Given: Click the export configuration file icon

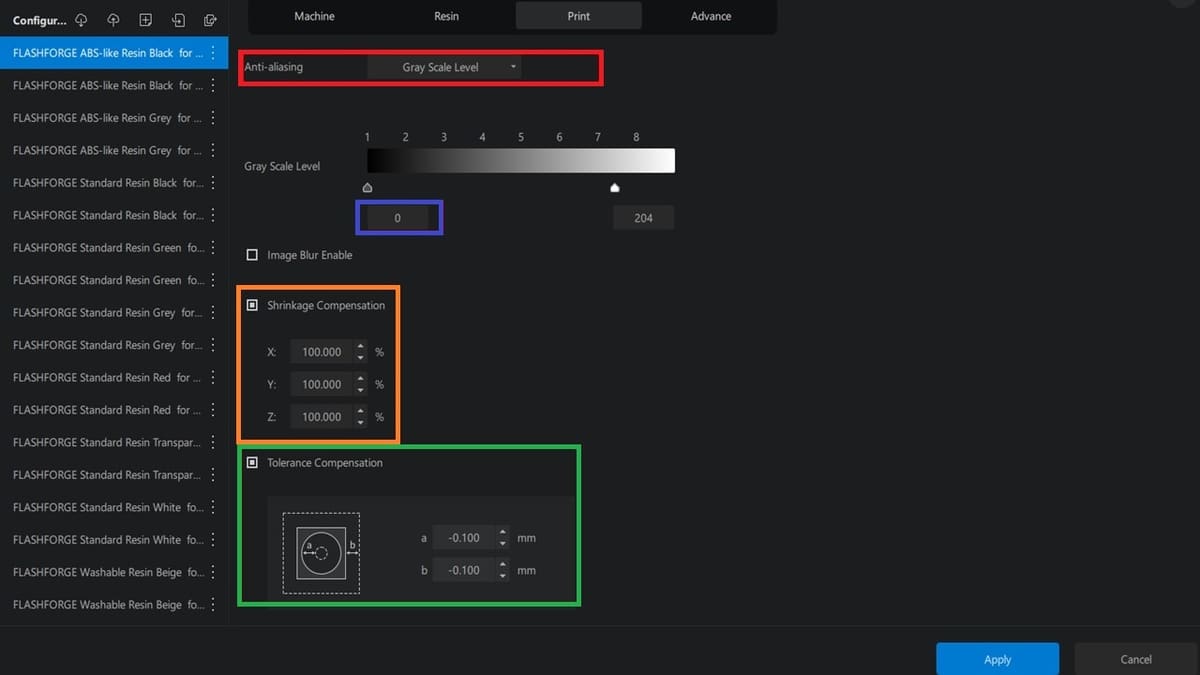Looking at the screenshot, I should click(209, 20).
